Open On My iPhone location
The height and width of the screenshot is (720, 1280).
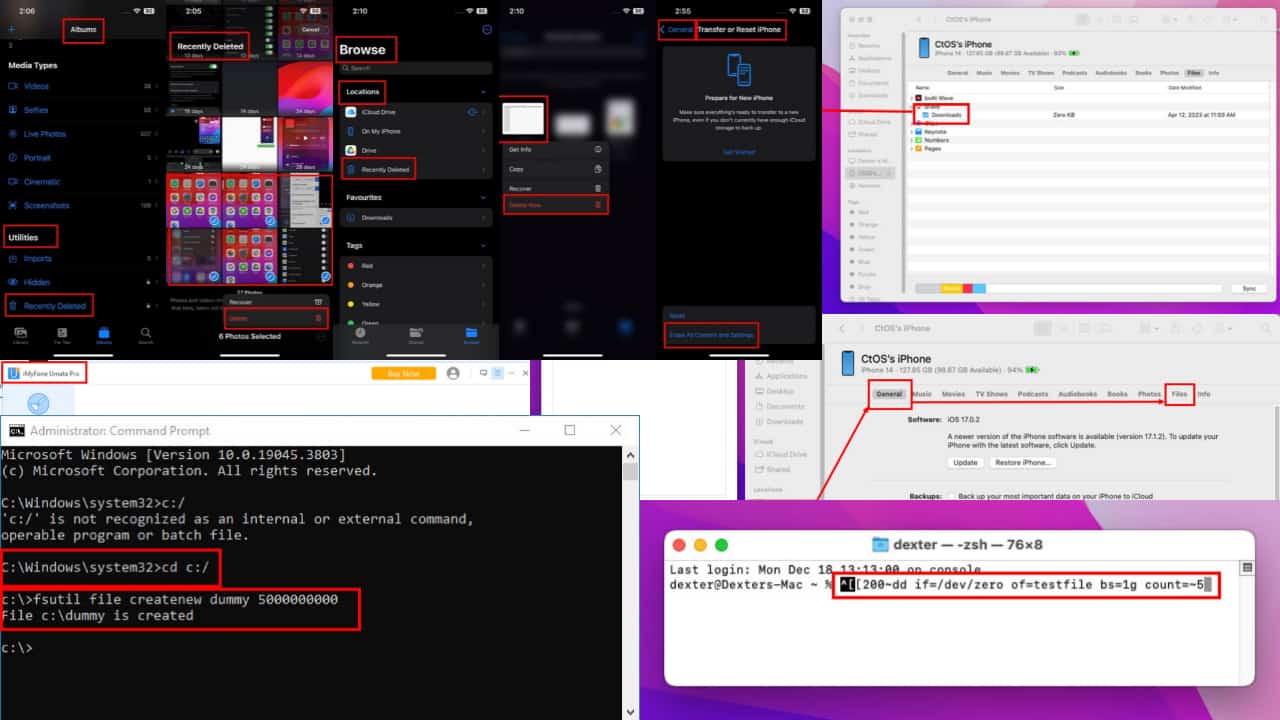tap(416, 131)
